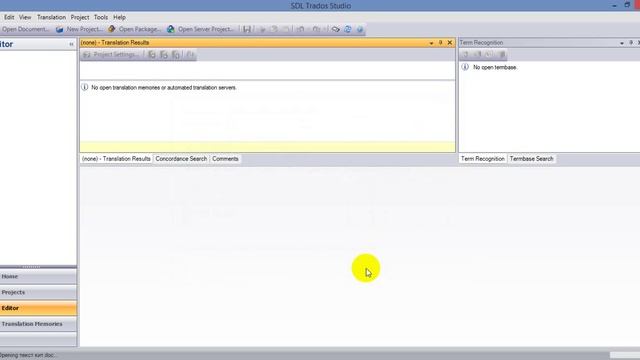Switch to the (none) - Translation Results tab
Viewport: 640px width, 360px height.
[x=116, y=159]
